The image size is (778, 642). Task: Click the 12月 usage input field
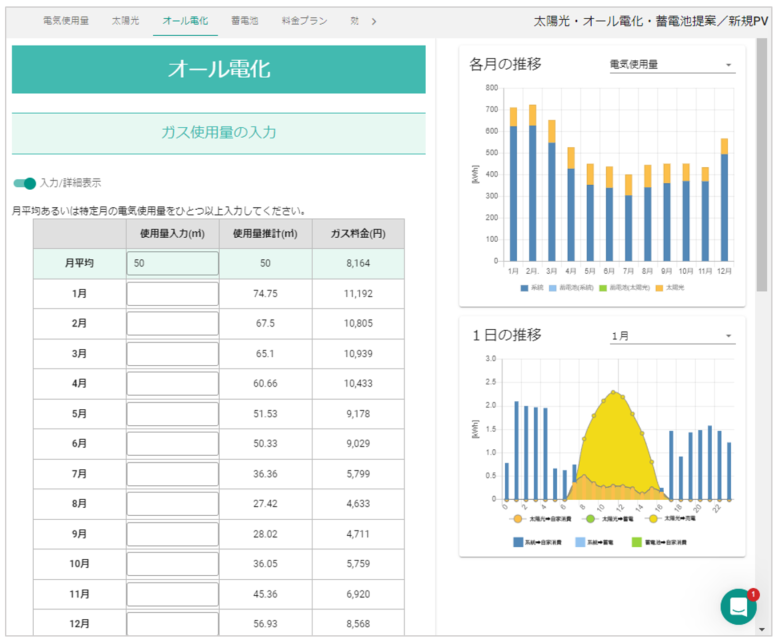click(172, 624)
